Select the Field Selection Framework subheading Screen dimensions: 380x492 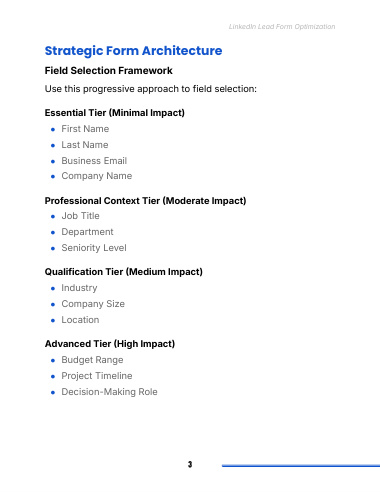(x=109, y=71)
